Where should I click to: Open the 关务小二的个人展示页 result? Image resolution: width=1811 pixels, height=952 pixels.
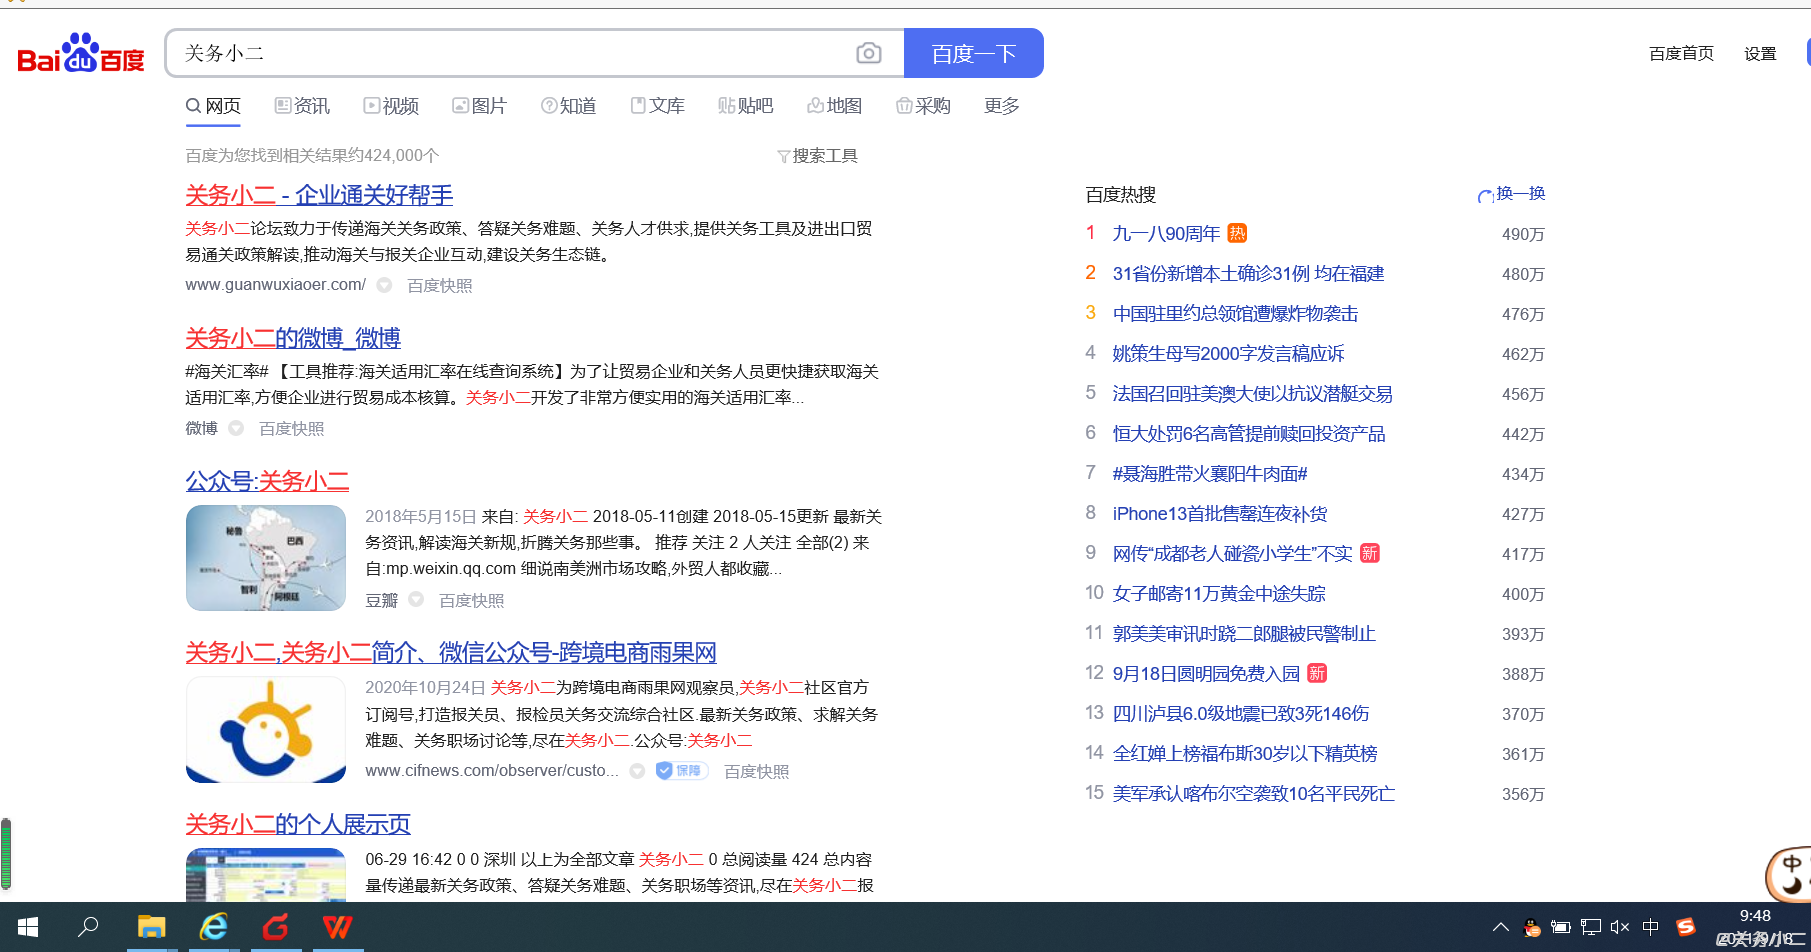click(x=298, y=824)
